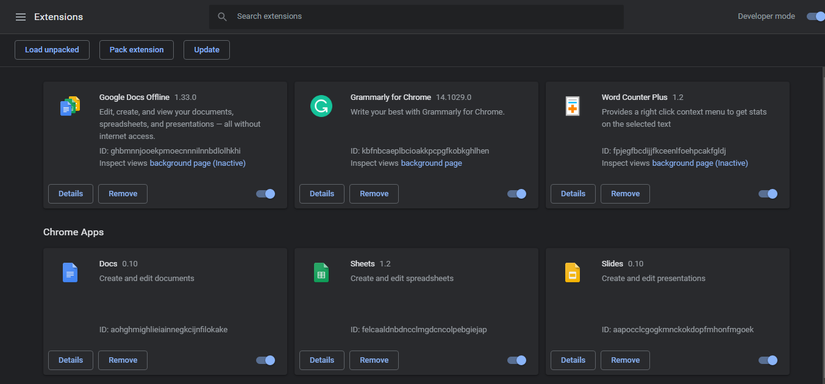The image size is (825, 384).
Task: Disable Google Docs Offline extension toggle
Action: point(266,194)
